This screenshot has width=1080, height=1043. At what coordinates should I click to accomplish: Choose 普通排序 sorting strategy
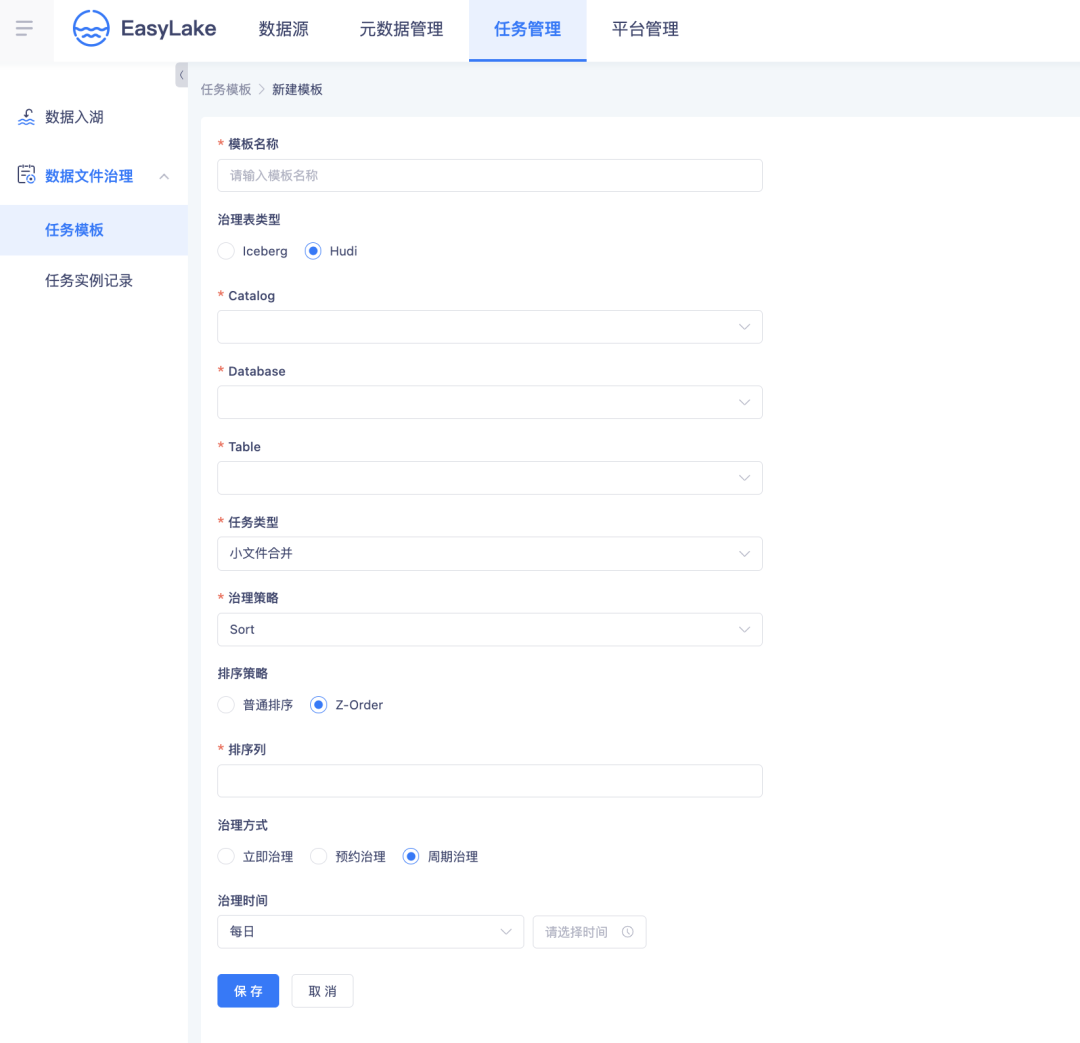tap(226, 705)
